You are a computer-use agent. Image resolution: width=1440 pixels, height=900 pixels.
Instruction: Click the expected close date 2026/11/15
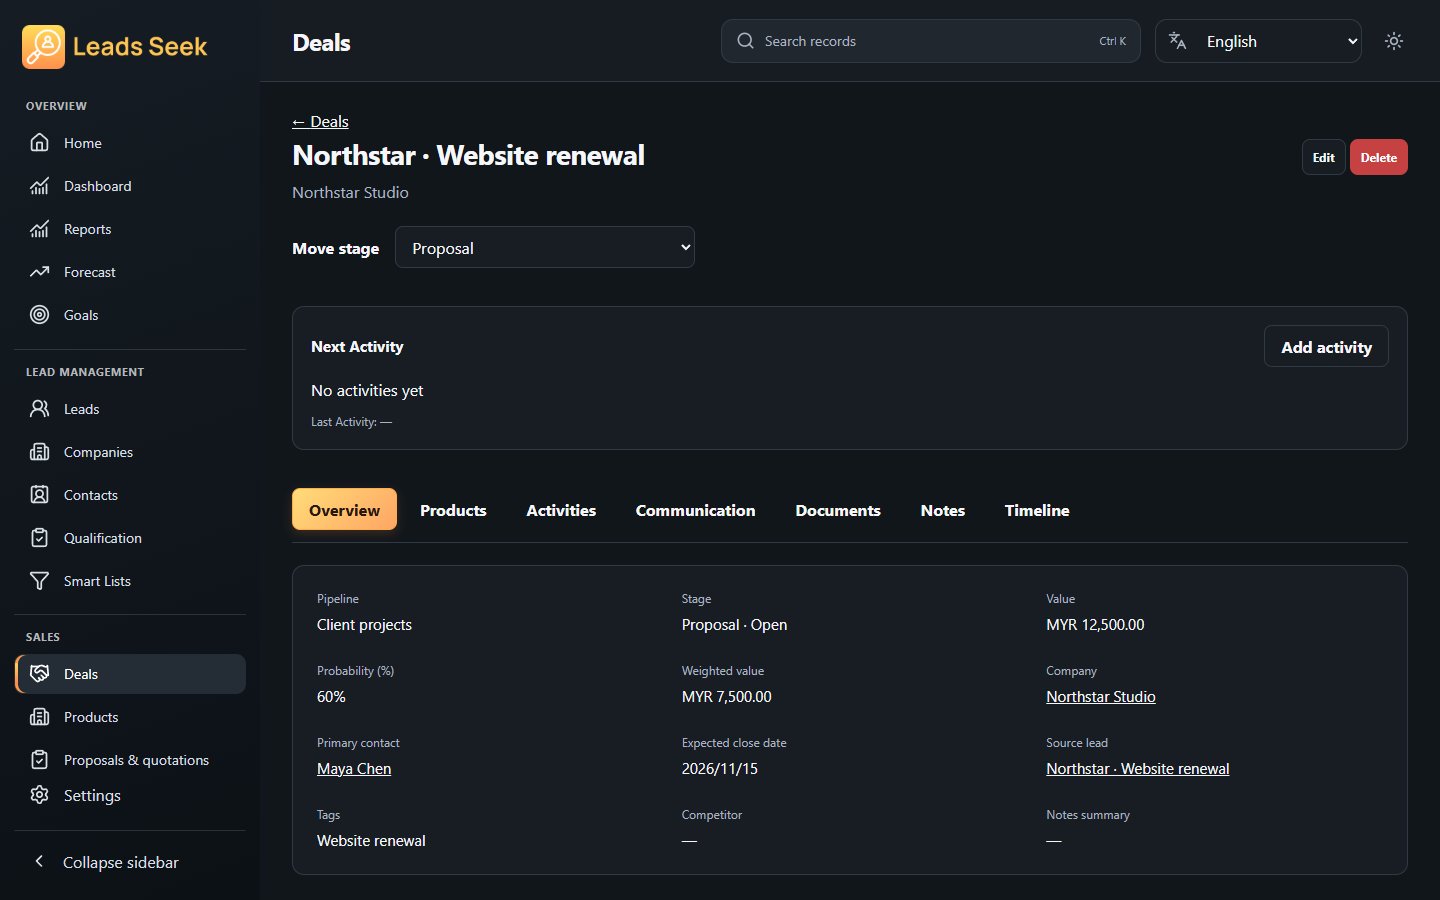720,769
